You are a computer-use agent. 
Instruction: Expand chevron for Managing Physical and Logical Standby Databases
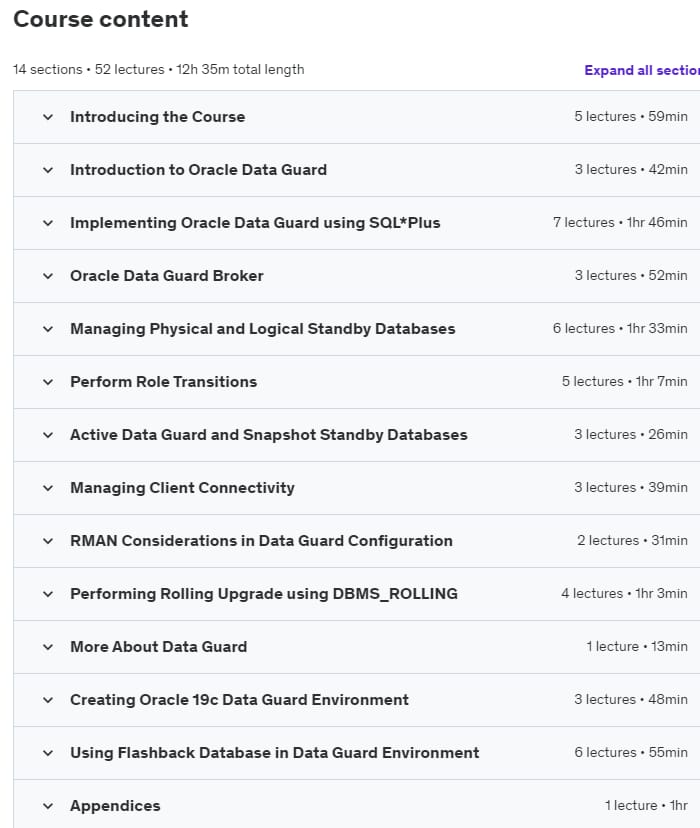coord(48,329)
